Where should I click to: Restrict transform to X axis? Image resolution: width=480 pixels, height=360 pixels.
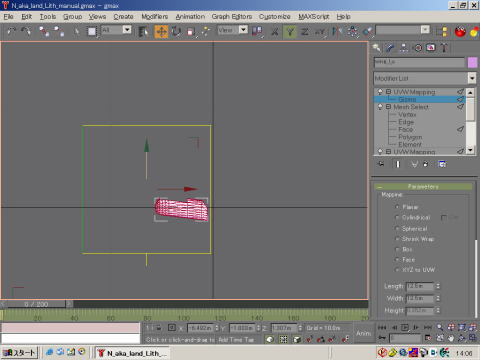(275, 31)
